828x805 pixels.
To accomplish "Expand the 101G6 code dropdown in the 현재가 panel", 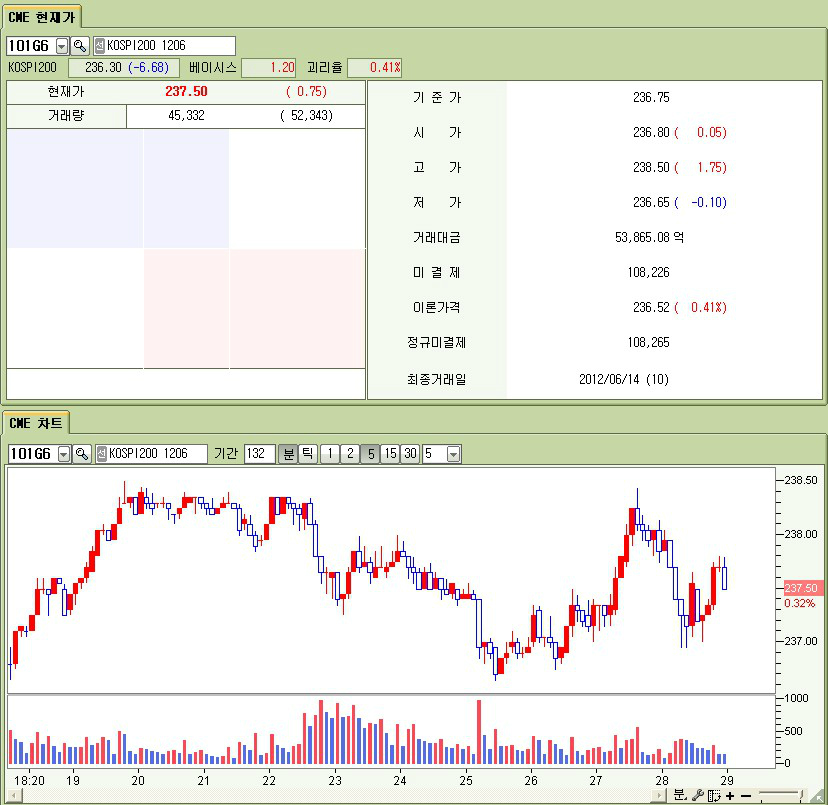I will click(x=62, y=46).
